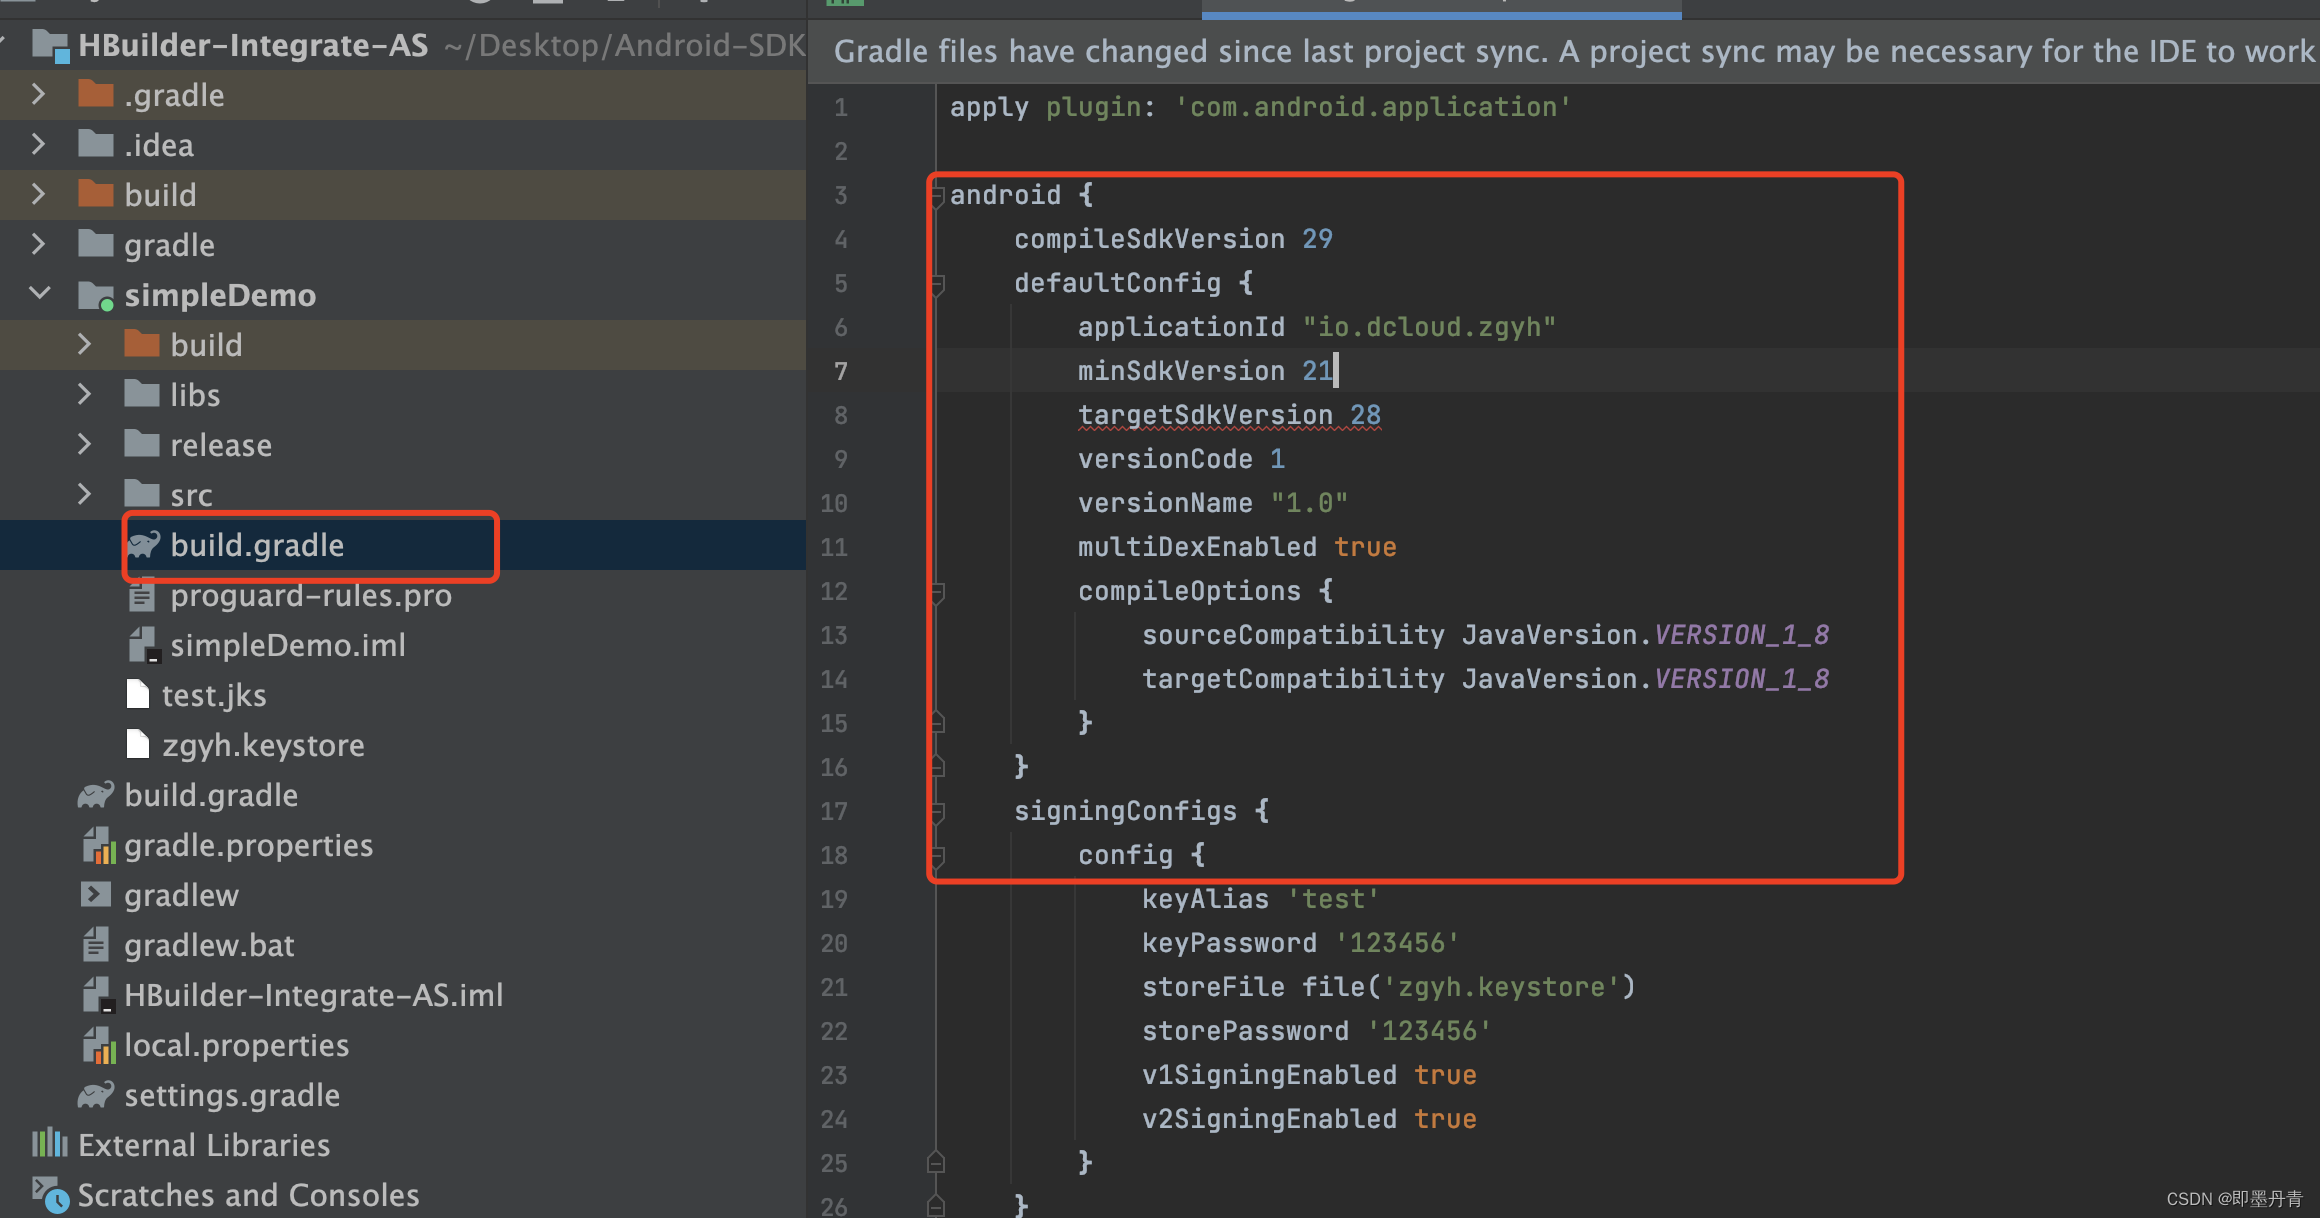Select build.gradle under simpleDemo
Viewport: 2320px width, 1218px height.
(256, 545)
